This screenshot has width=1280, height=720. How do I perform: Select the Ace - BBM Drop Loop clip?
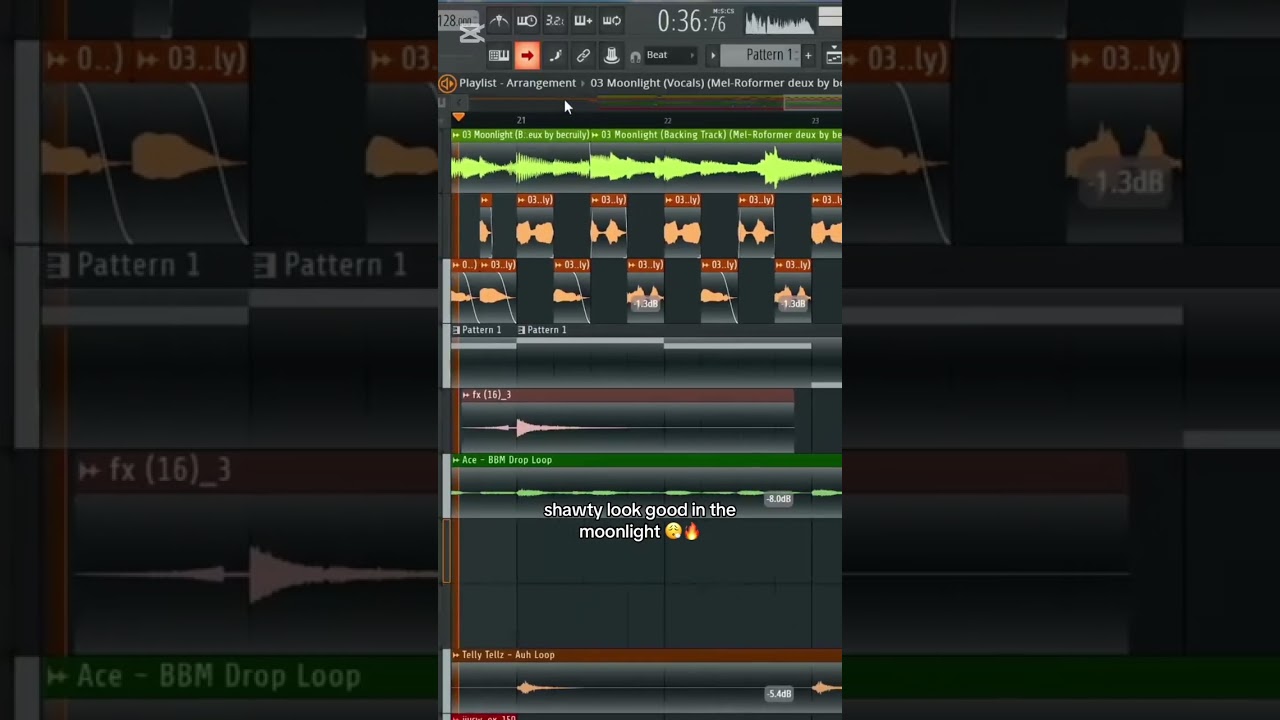click(646, 486)
